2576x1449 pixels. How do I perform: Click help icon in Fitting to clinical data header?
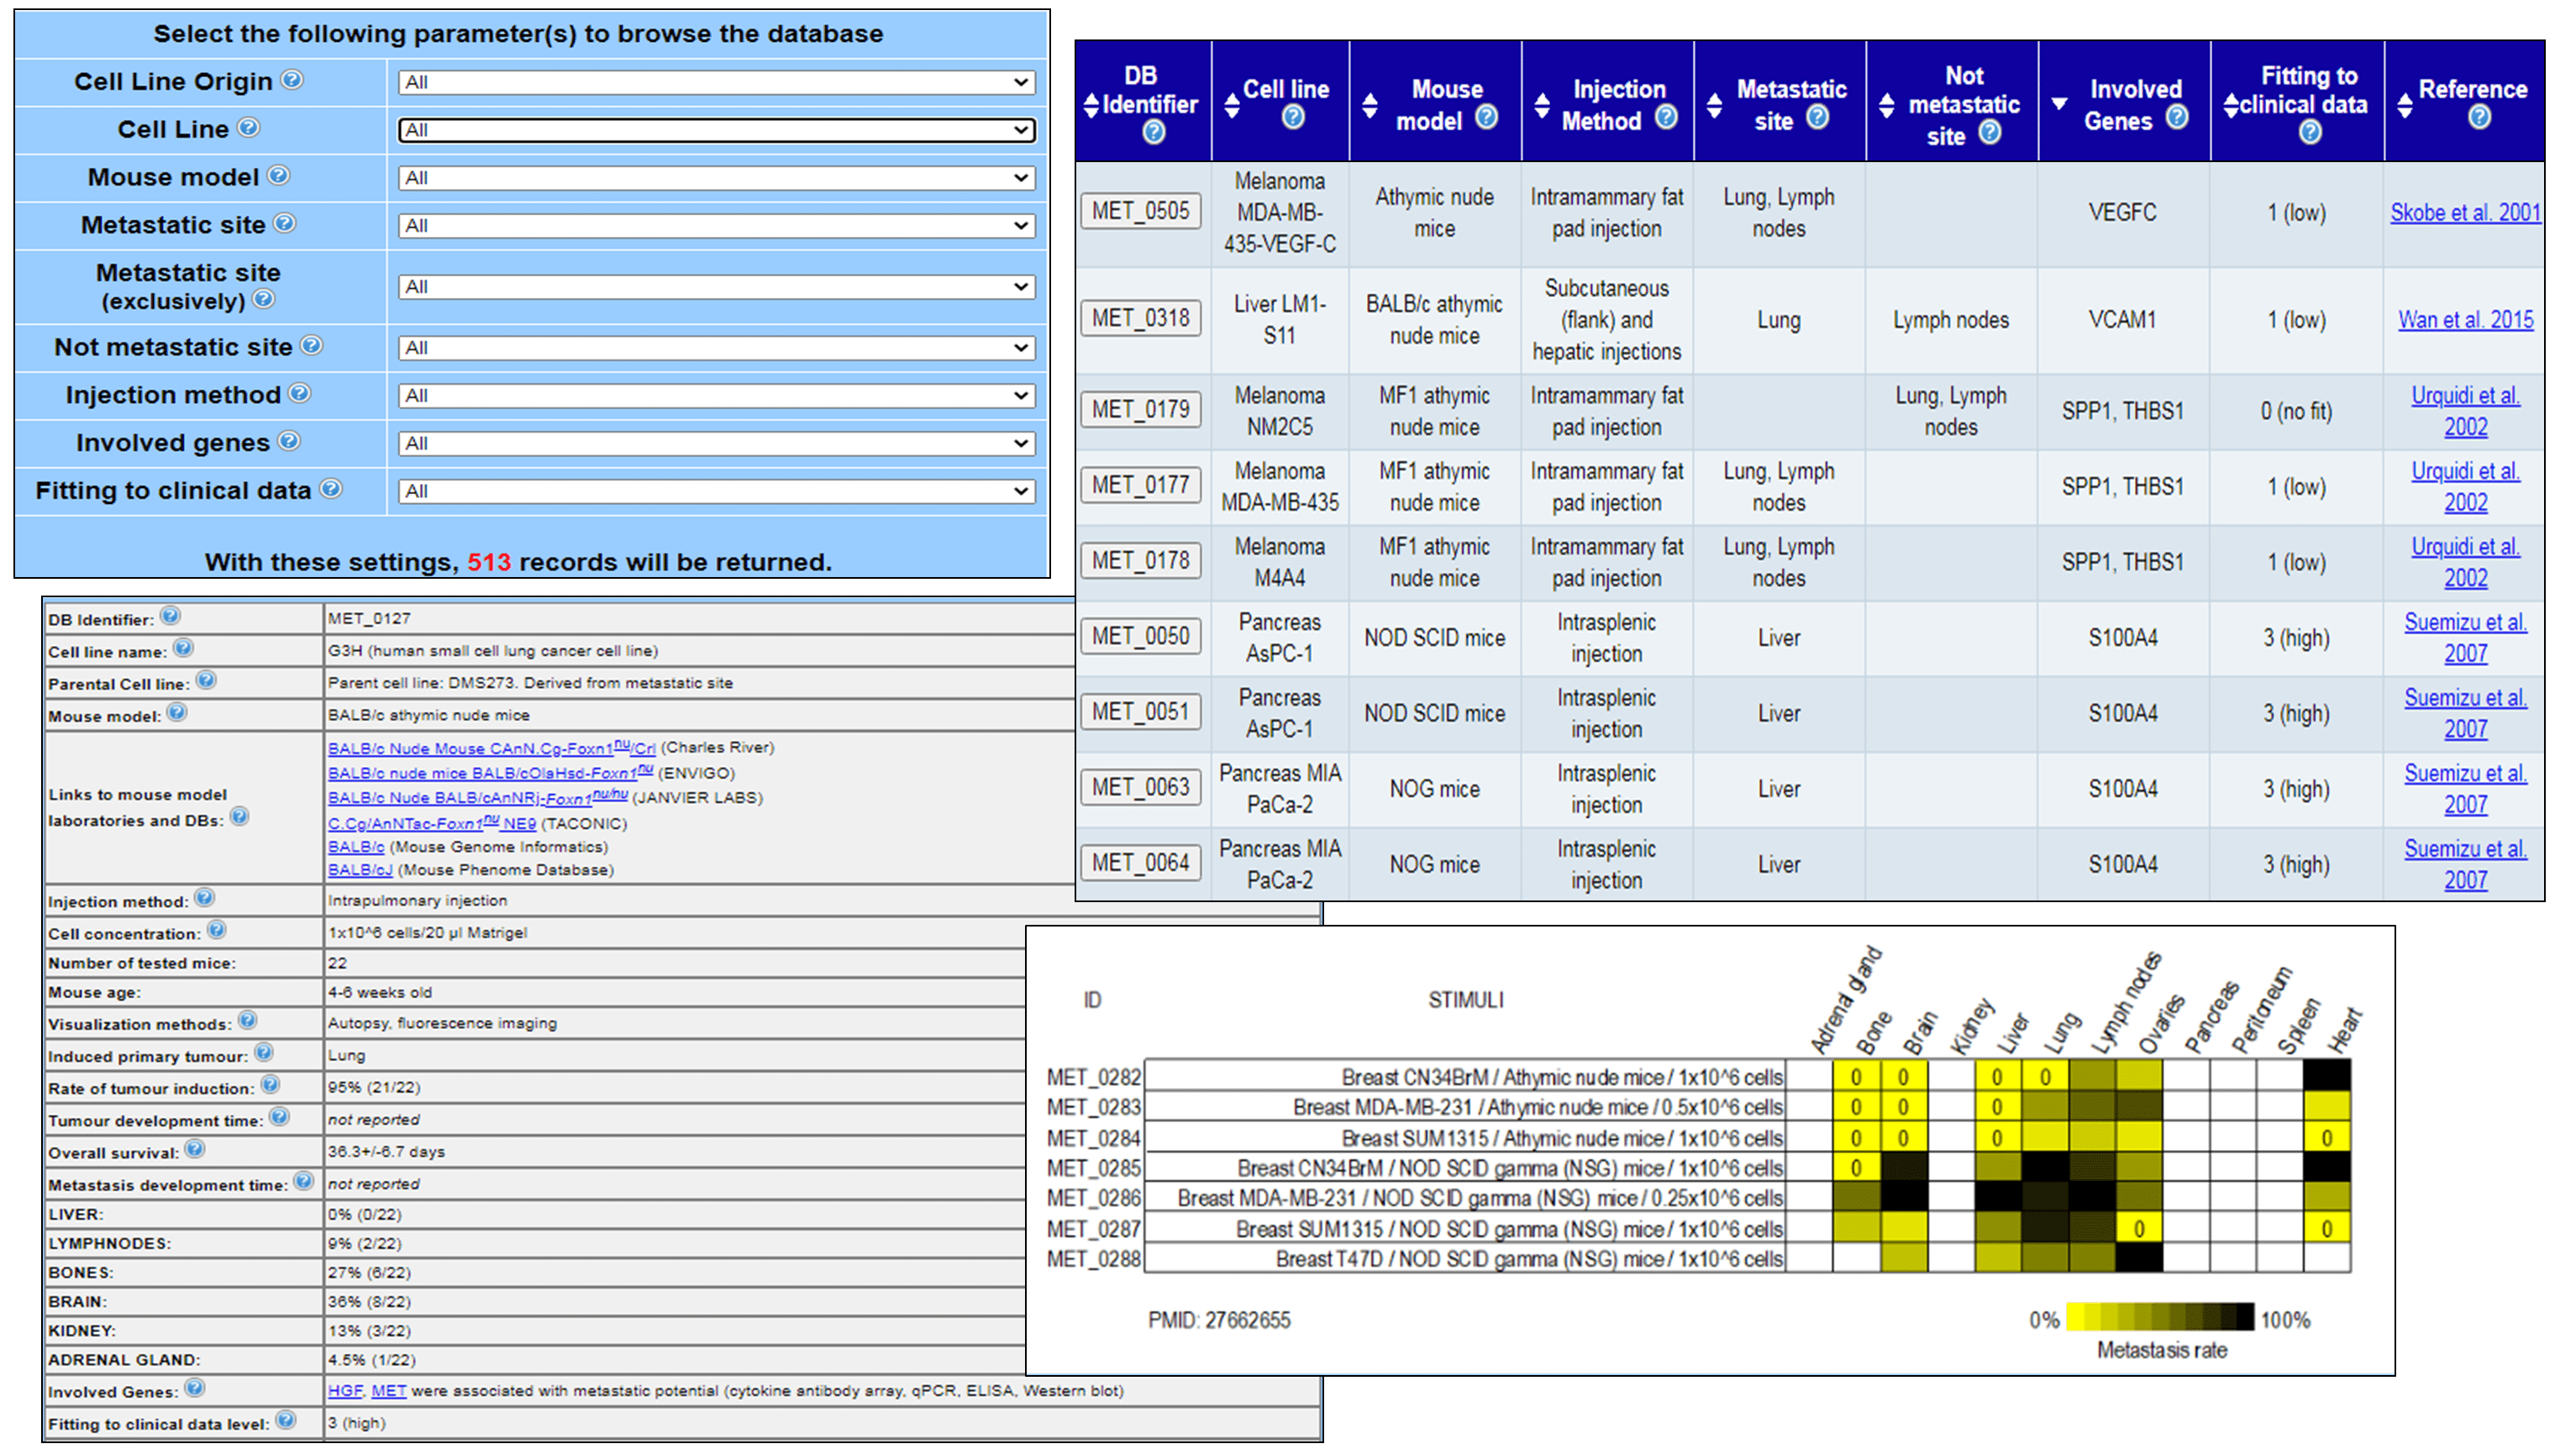pos(2308,132)
